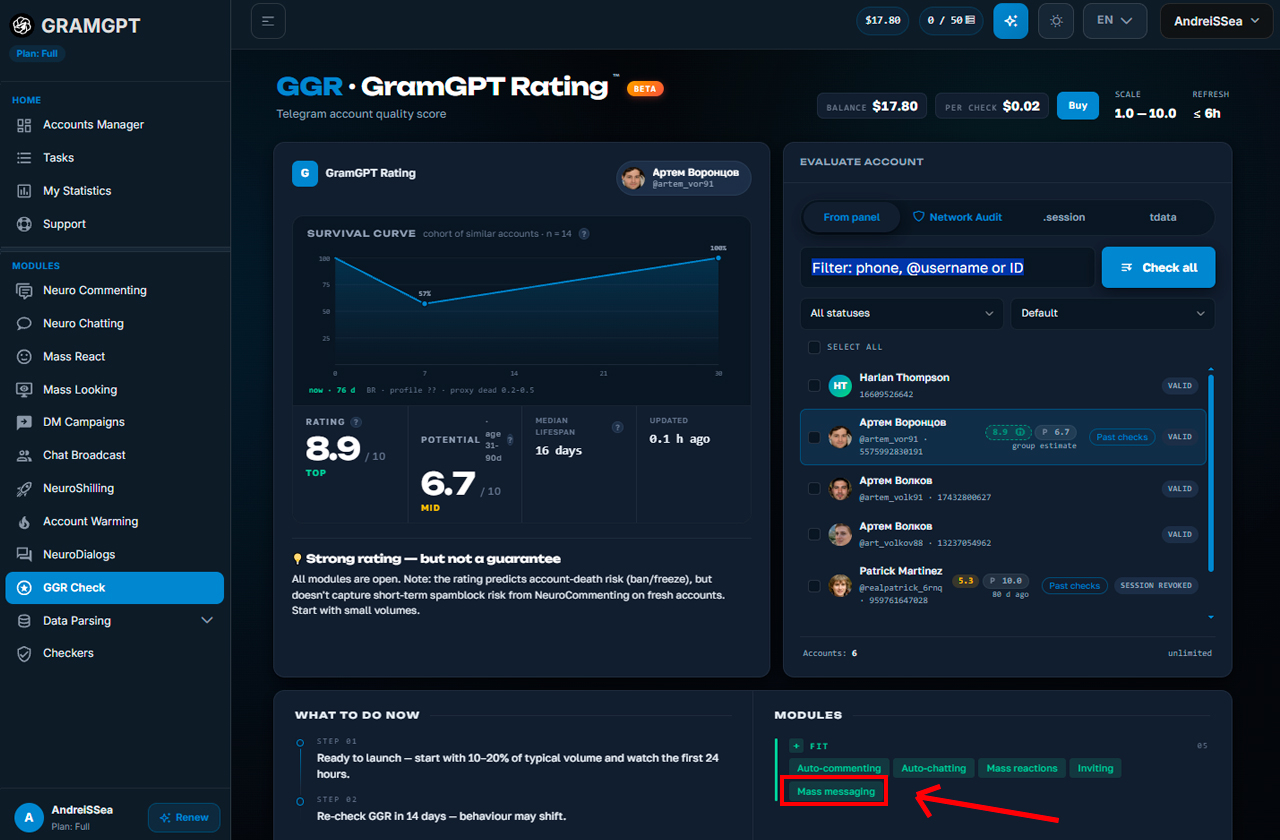
Task: Open the Default sort dropdown
Action: (1113, 313)
